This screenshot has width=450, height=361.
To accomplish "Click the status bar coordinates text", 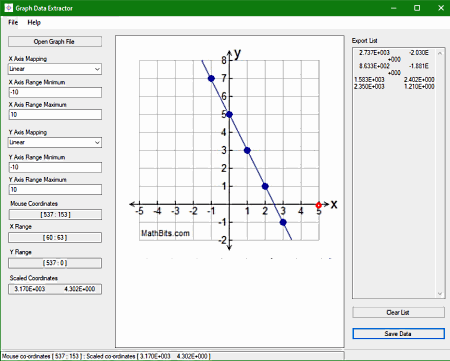I will click(x=106, y=356).
